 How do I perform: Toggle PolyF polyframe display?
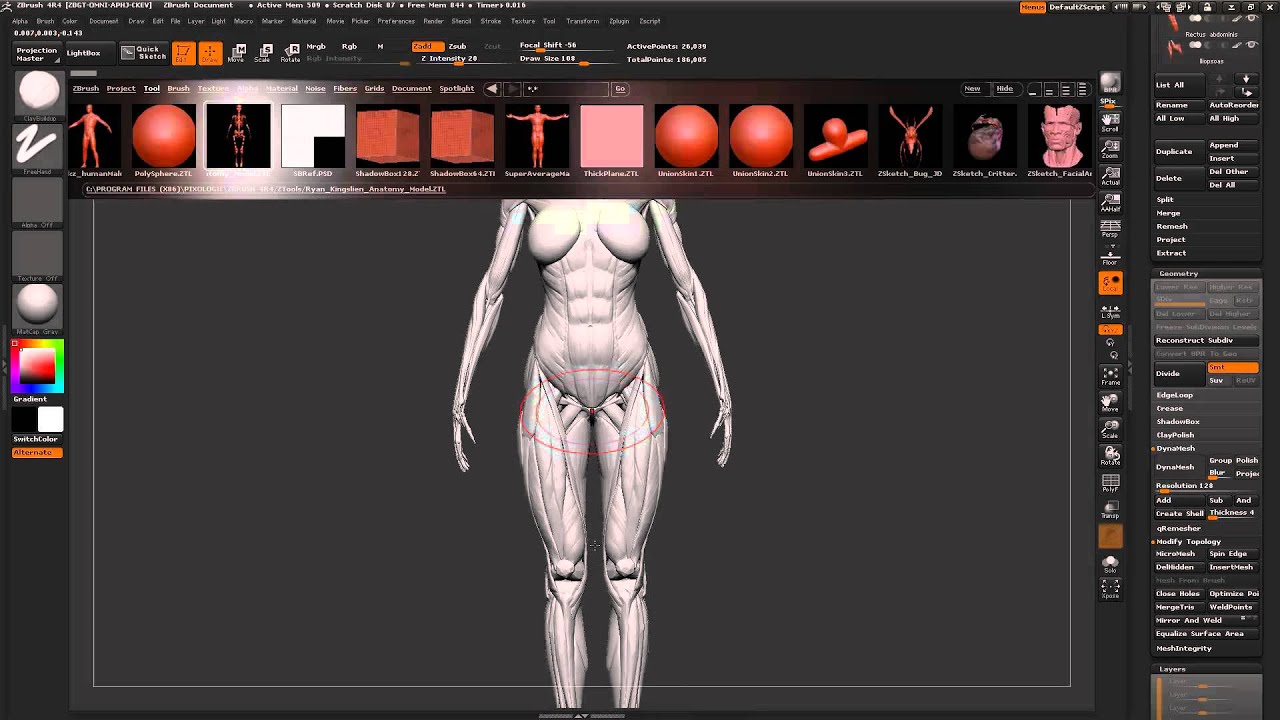tap(1110, 483)
